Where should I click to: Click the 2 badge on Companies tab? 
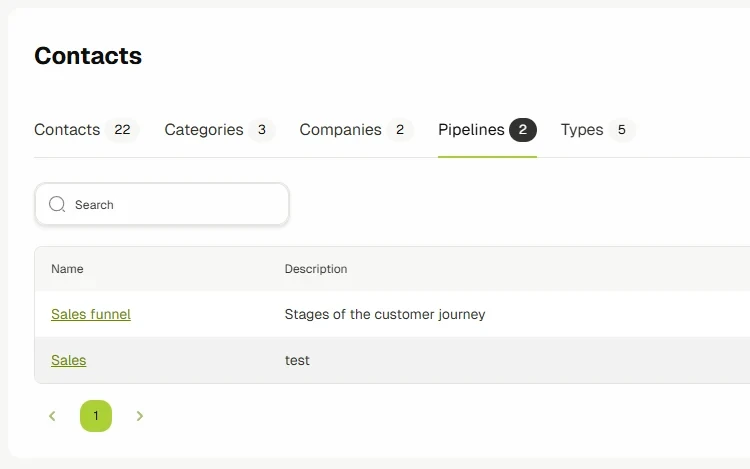(400, 130)
